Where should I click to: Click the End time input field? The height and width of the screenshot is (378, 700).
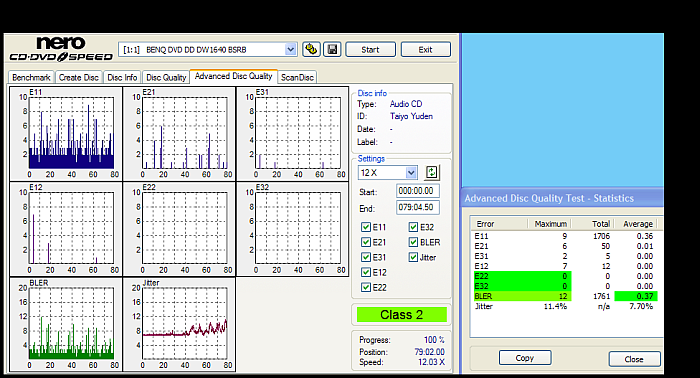[418, 207]
